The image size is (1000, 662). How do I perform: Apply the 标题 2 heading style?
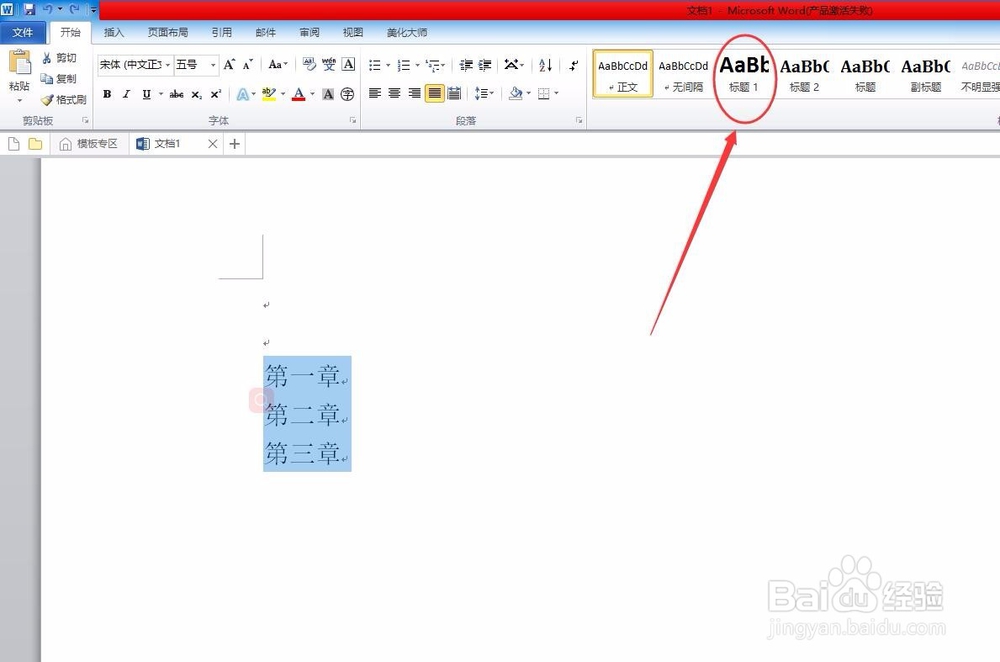tap(804, 74)
